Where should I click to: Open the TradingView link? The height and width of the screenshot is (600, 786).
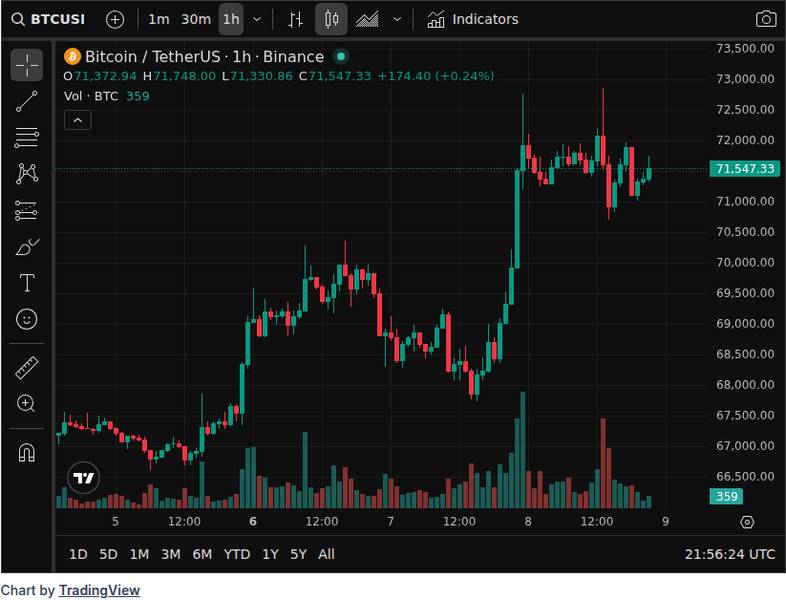(99, 590)
